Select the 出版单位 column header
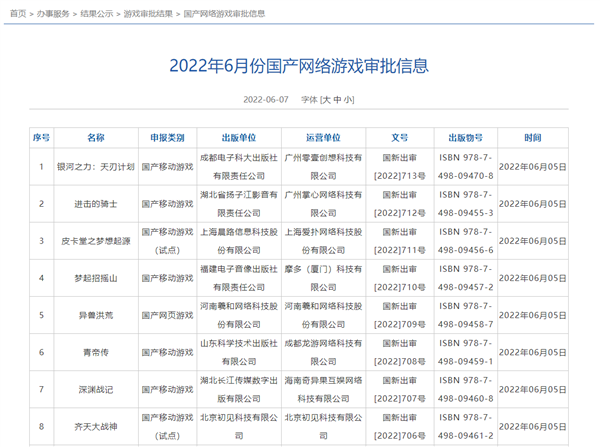600x447 pixels. 238,137
